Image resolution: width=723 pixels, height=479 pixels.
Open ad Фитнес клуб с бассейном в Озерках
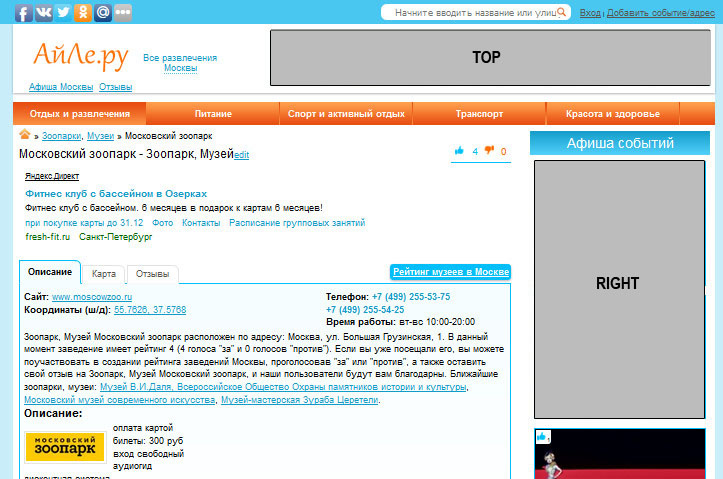click(116, 194)
